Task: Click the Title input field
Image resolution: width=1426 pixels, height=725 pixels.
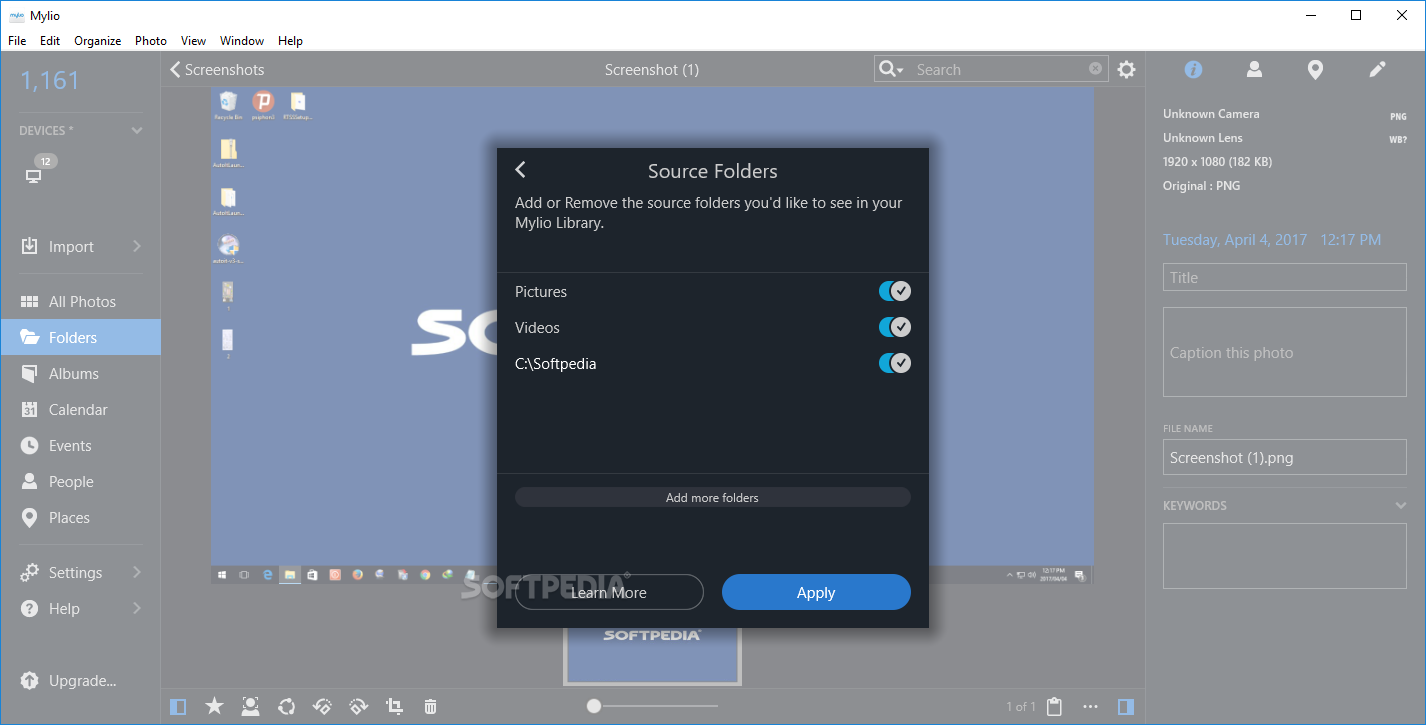Action: (1285, 277)
